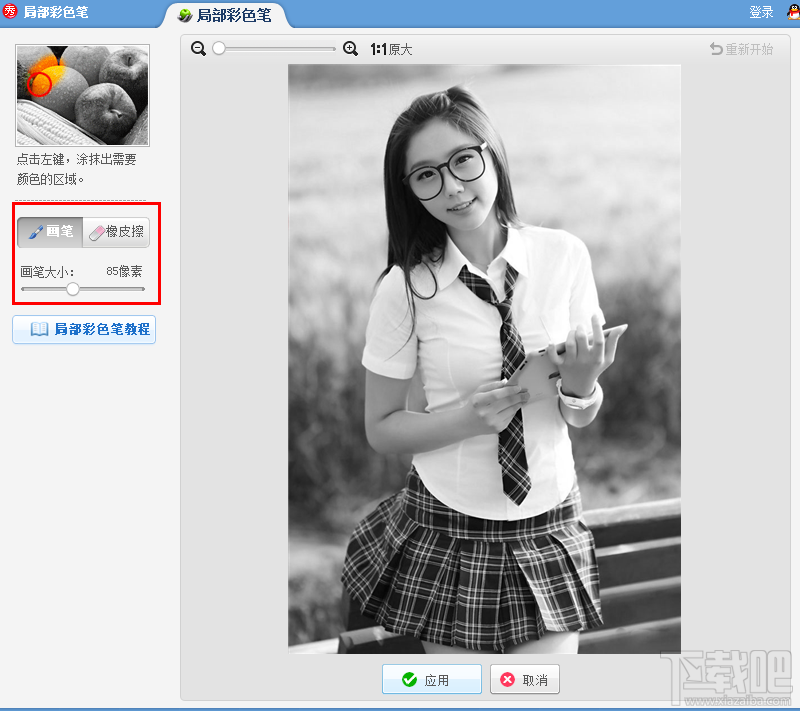800x711 pixels.
Task: Click the 画笔大小 brush size slider handle
Action: click(72, 289)
